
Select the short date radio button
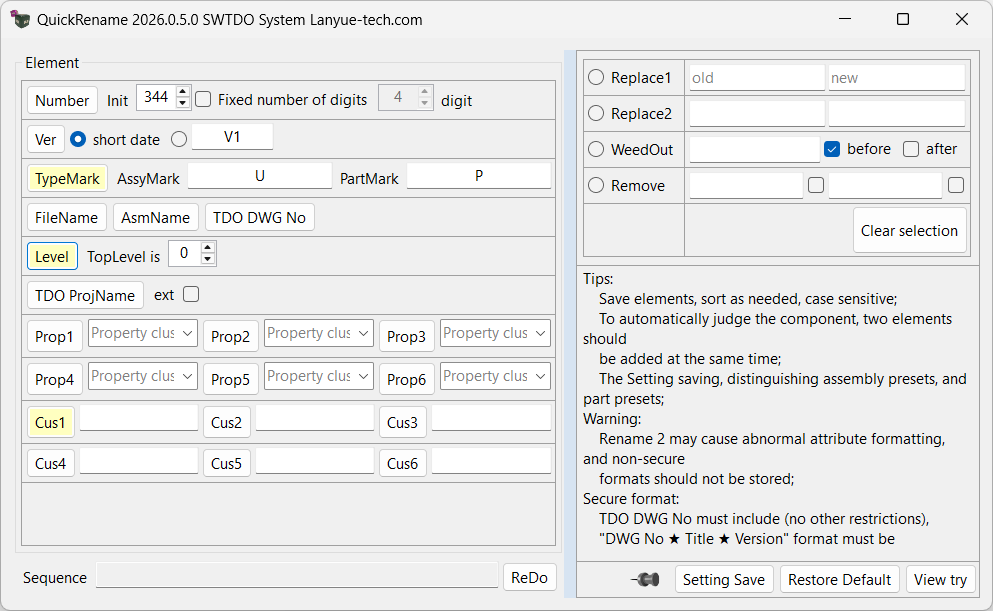point(78,139)
